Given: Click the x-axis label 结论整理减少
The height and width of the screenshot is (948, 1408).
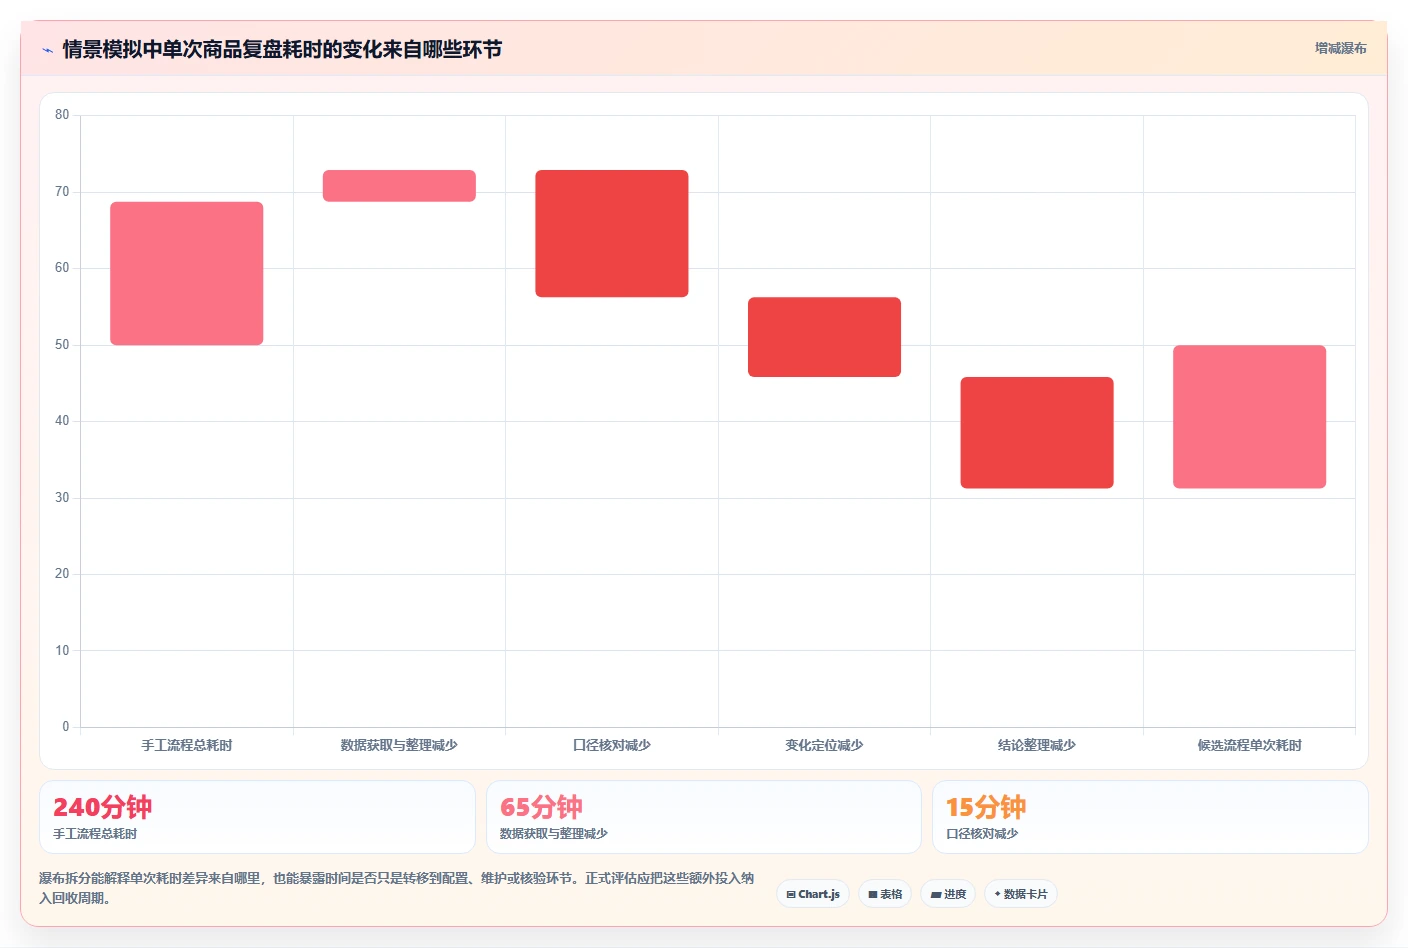Looking at the screenshot, I should tap(1037, 745).
